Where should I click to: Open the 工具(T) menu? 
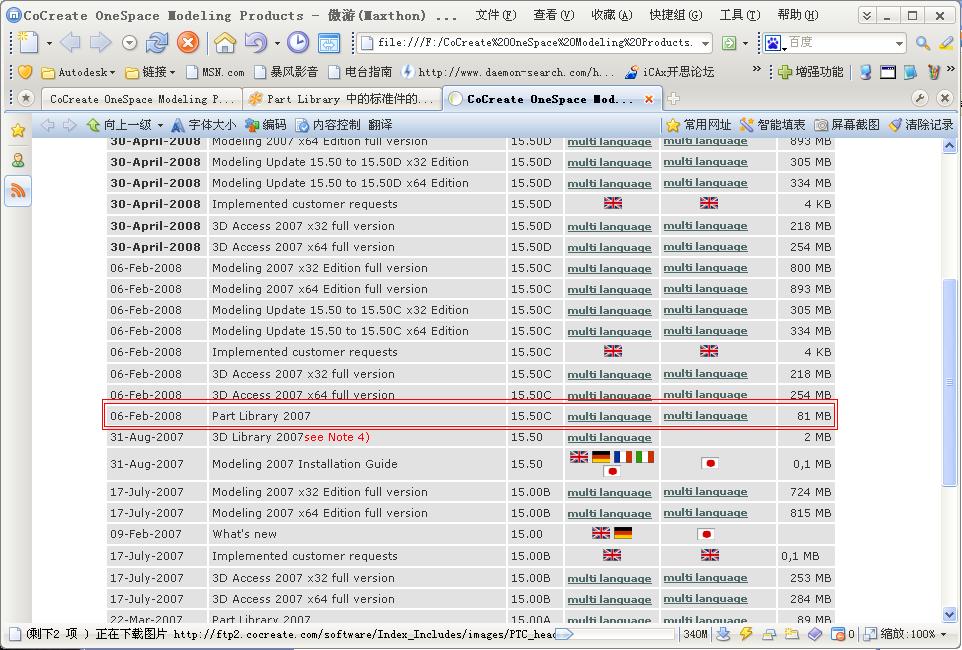point(739,15)
